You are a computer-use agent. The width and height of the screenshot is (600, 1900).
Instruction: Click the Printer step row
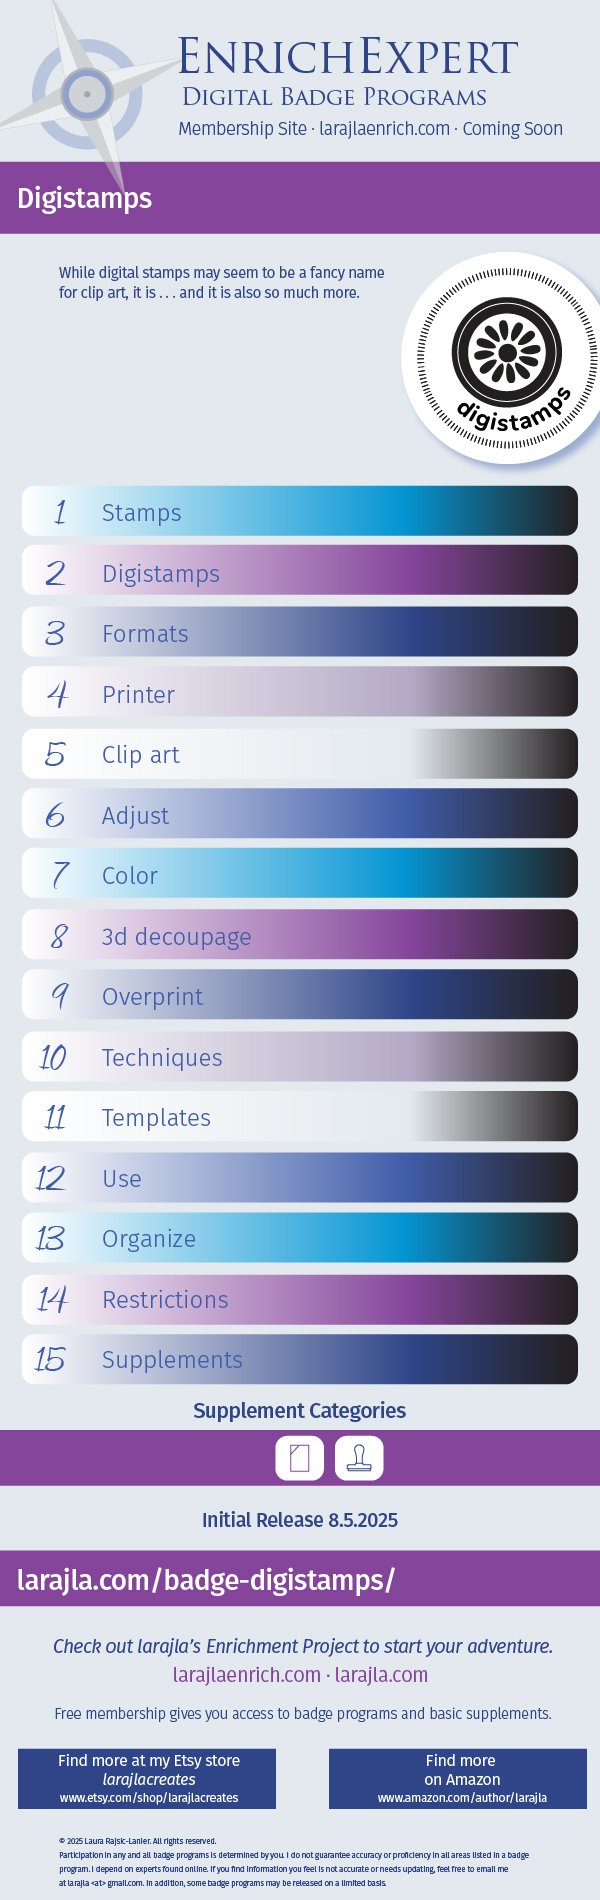pos(299,692)
